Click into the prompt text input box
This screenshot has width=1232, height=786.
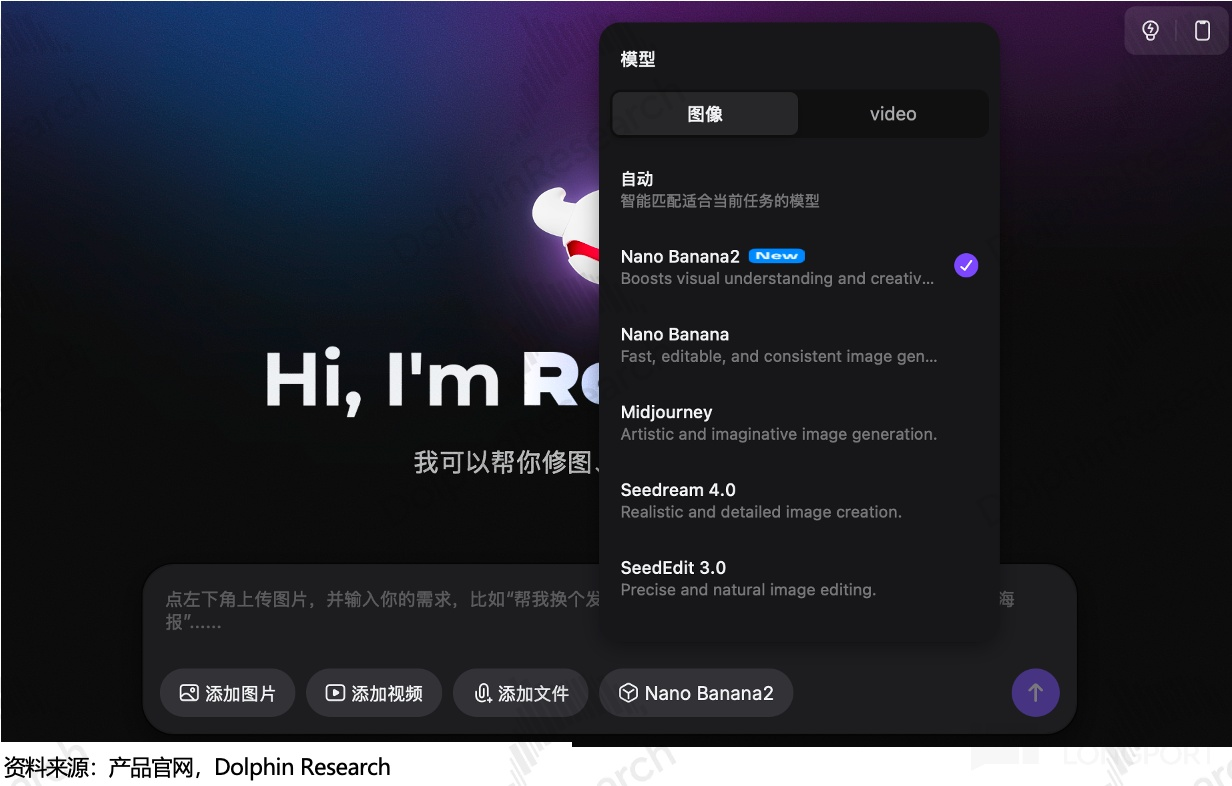click(380, 610)
